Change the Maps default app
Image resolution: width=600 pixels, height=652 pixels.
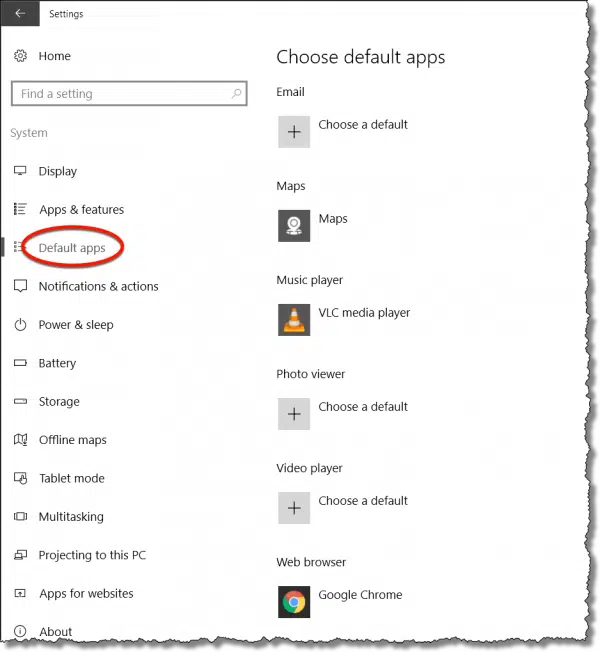[x=333, y=219]
